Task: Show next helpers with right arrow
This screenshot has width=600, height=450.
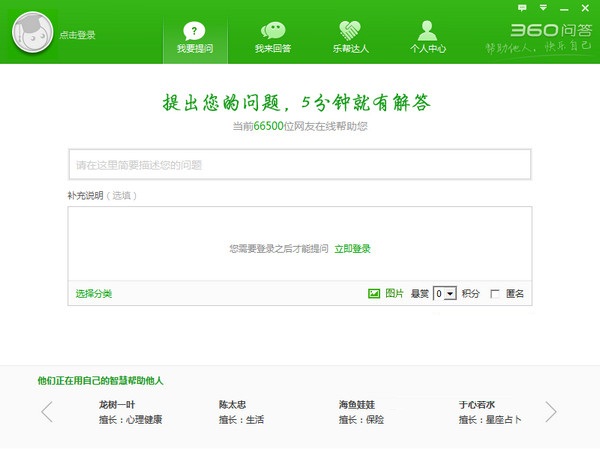Action: tap(551, 412)
